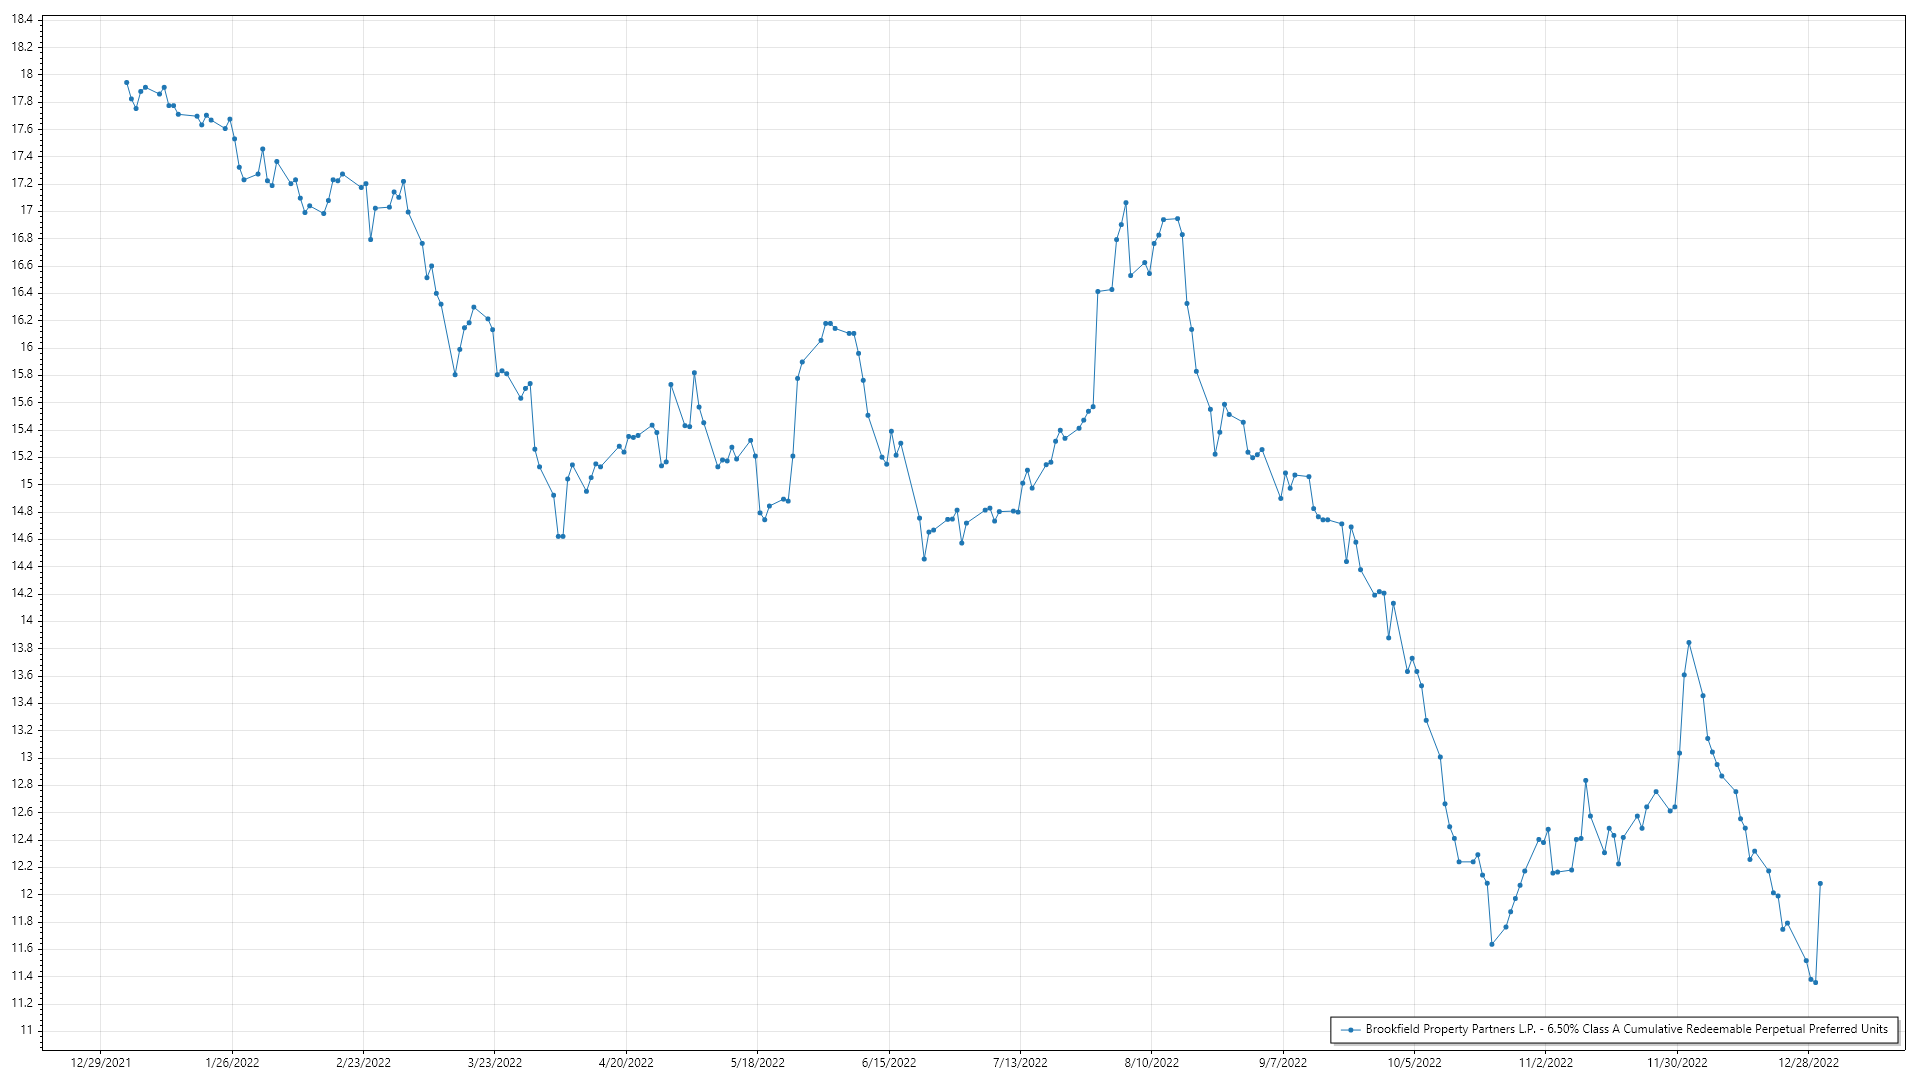Click the 3/23/2022 x-axis date label
The image size is (1920, 1080).
(x=495, y=1063)
